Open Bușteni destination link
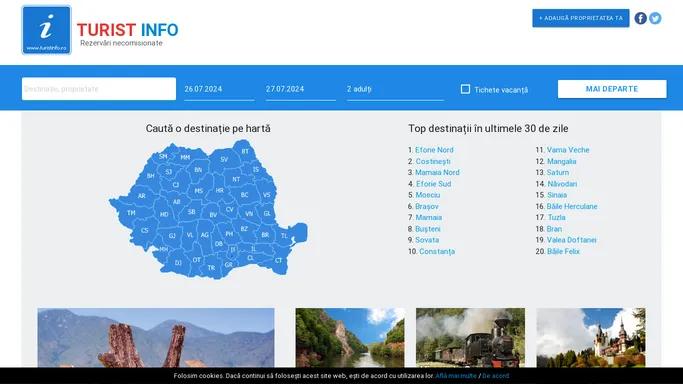The width and height of the screenshot is (683, 384). tap(427, 229)
